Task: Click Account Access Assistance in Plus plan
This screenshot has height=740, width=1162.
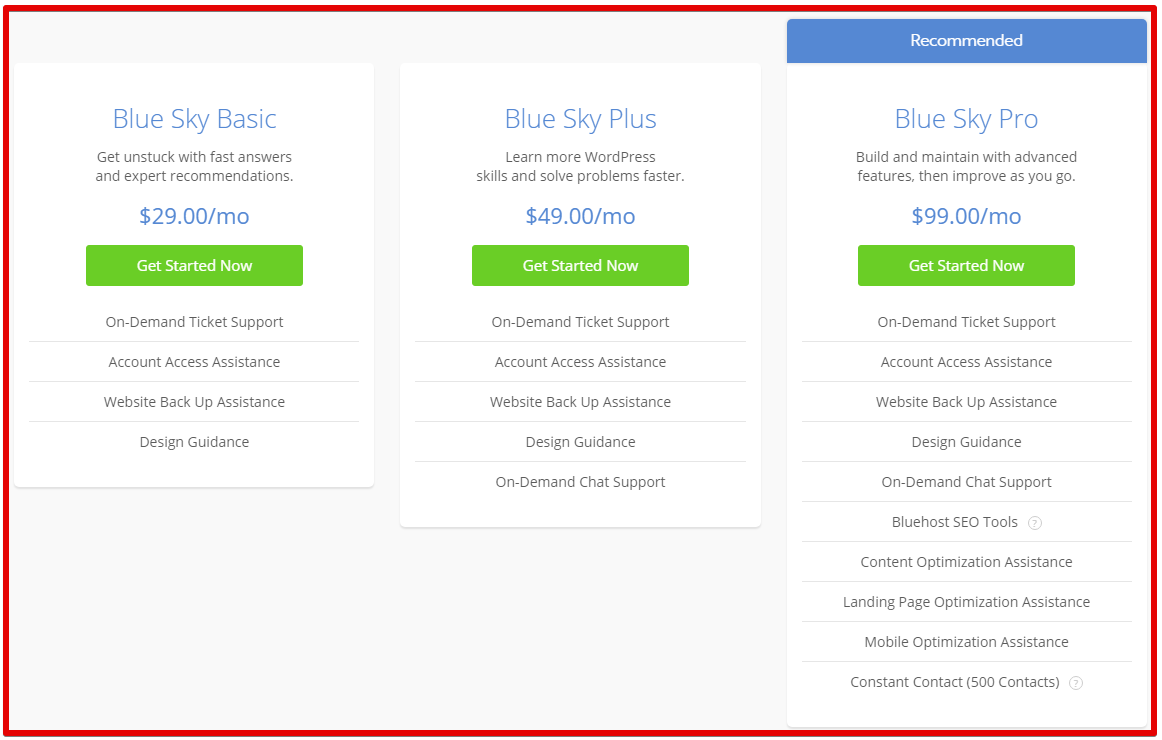Action: point(580,362)
